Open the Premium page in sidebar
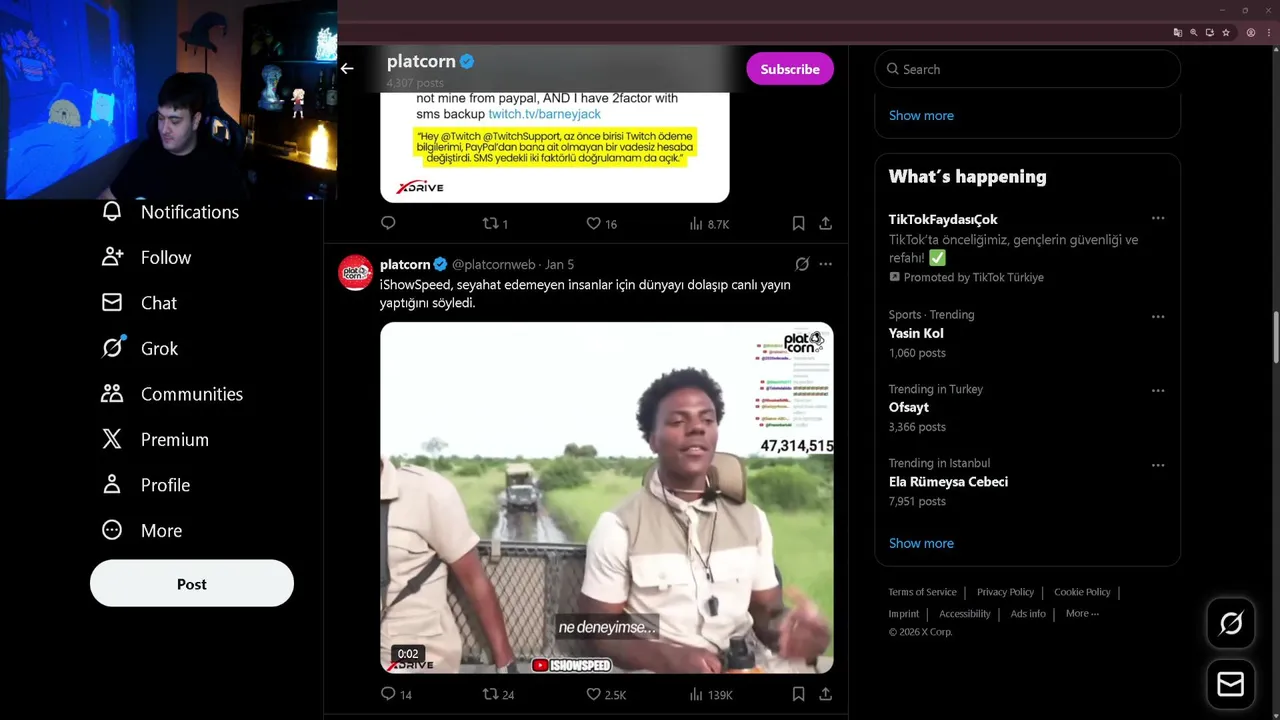The width and height of the screenshot is (1280, 720). [x=155, y=439]
